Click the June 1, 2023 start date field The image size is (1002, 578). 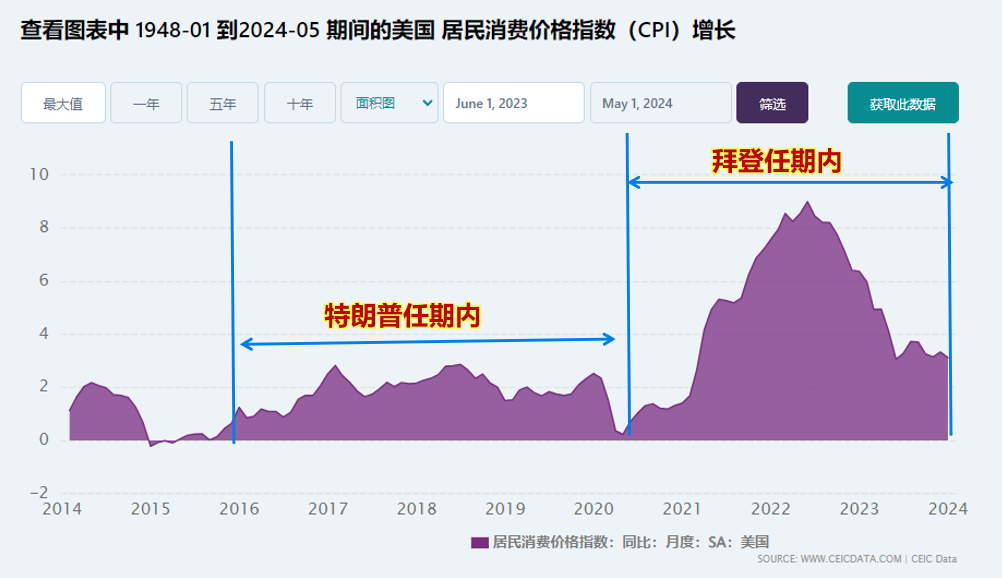tap(513, 103)
